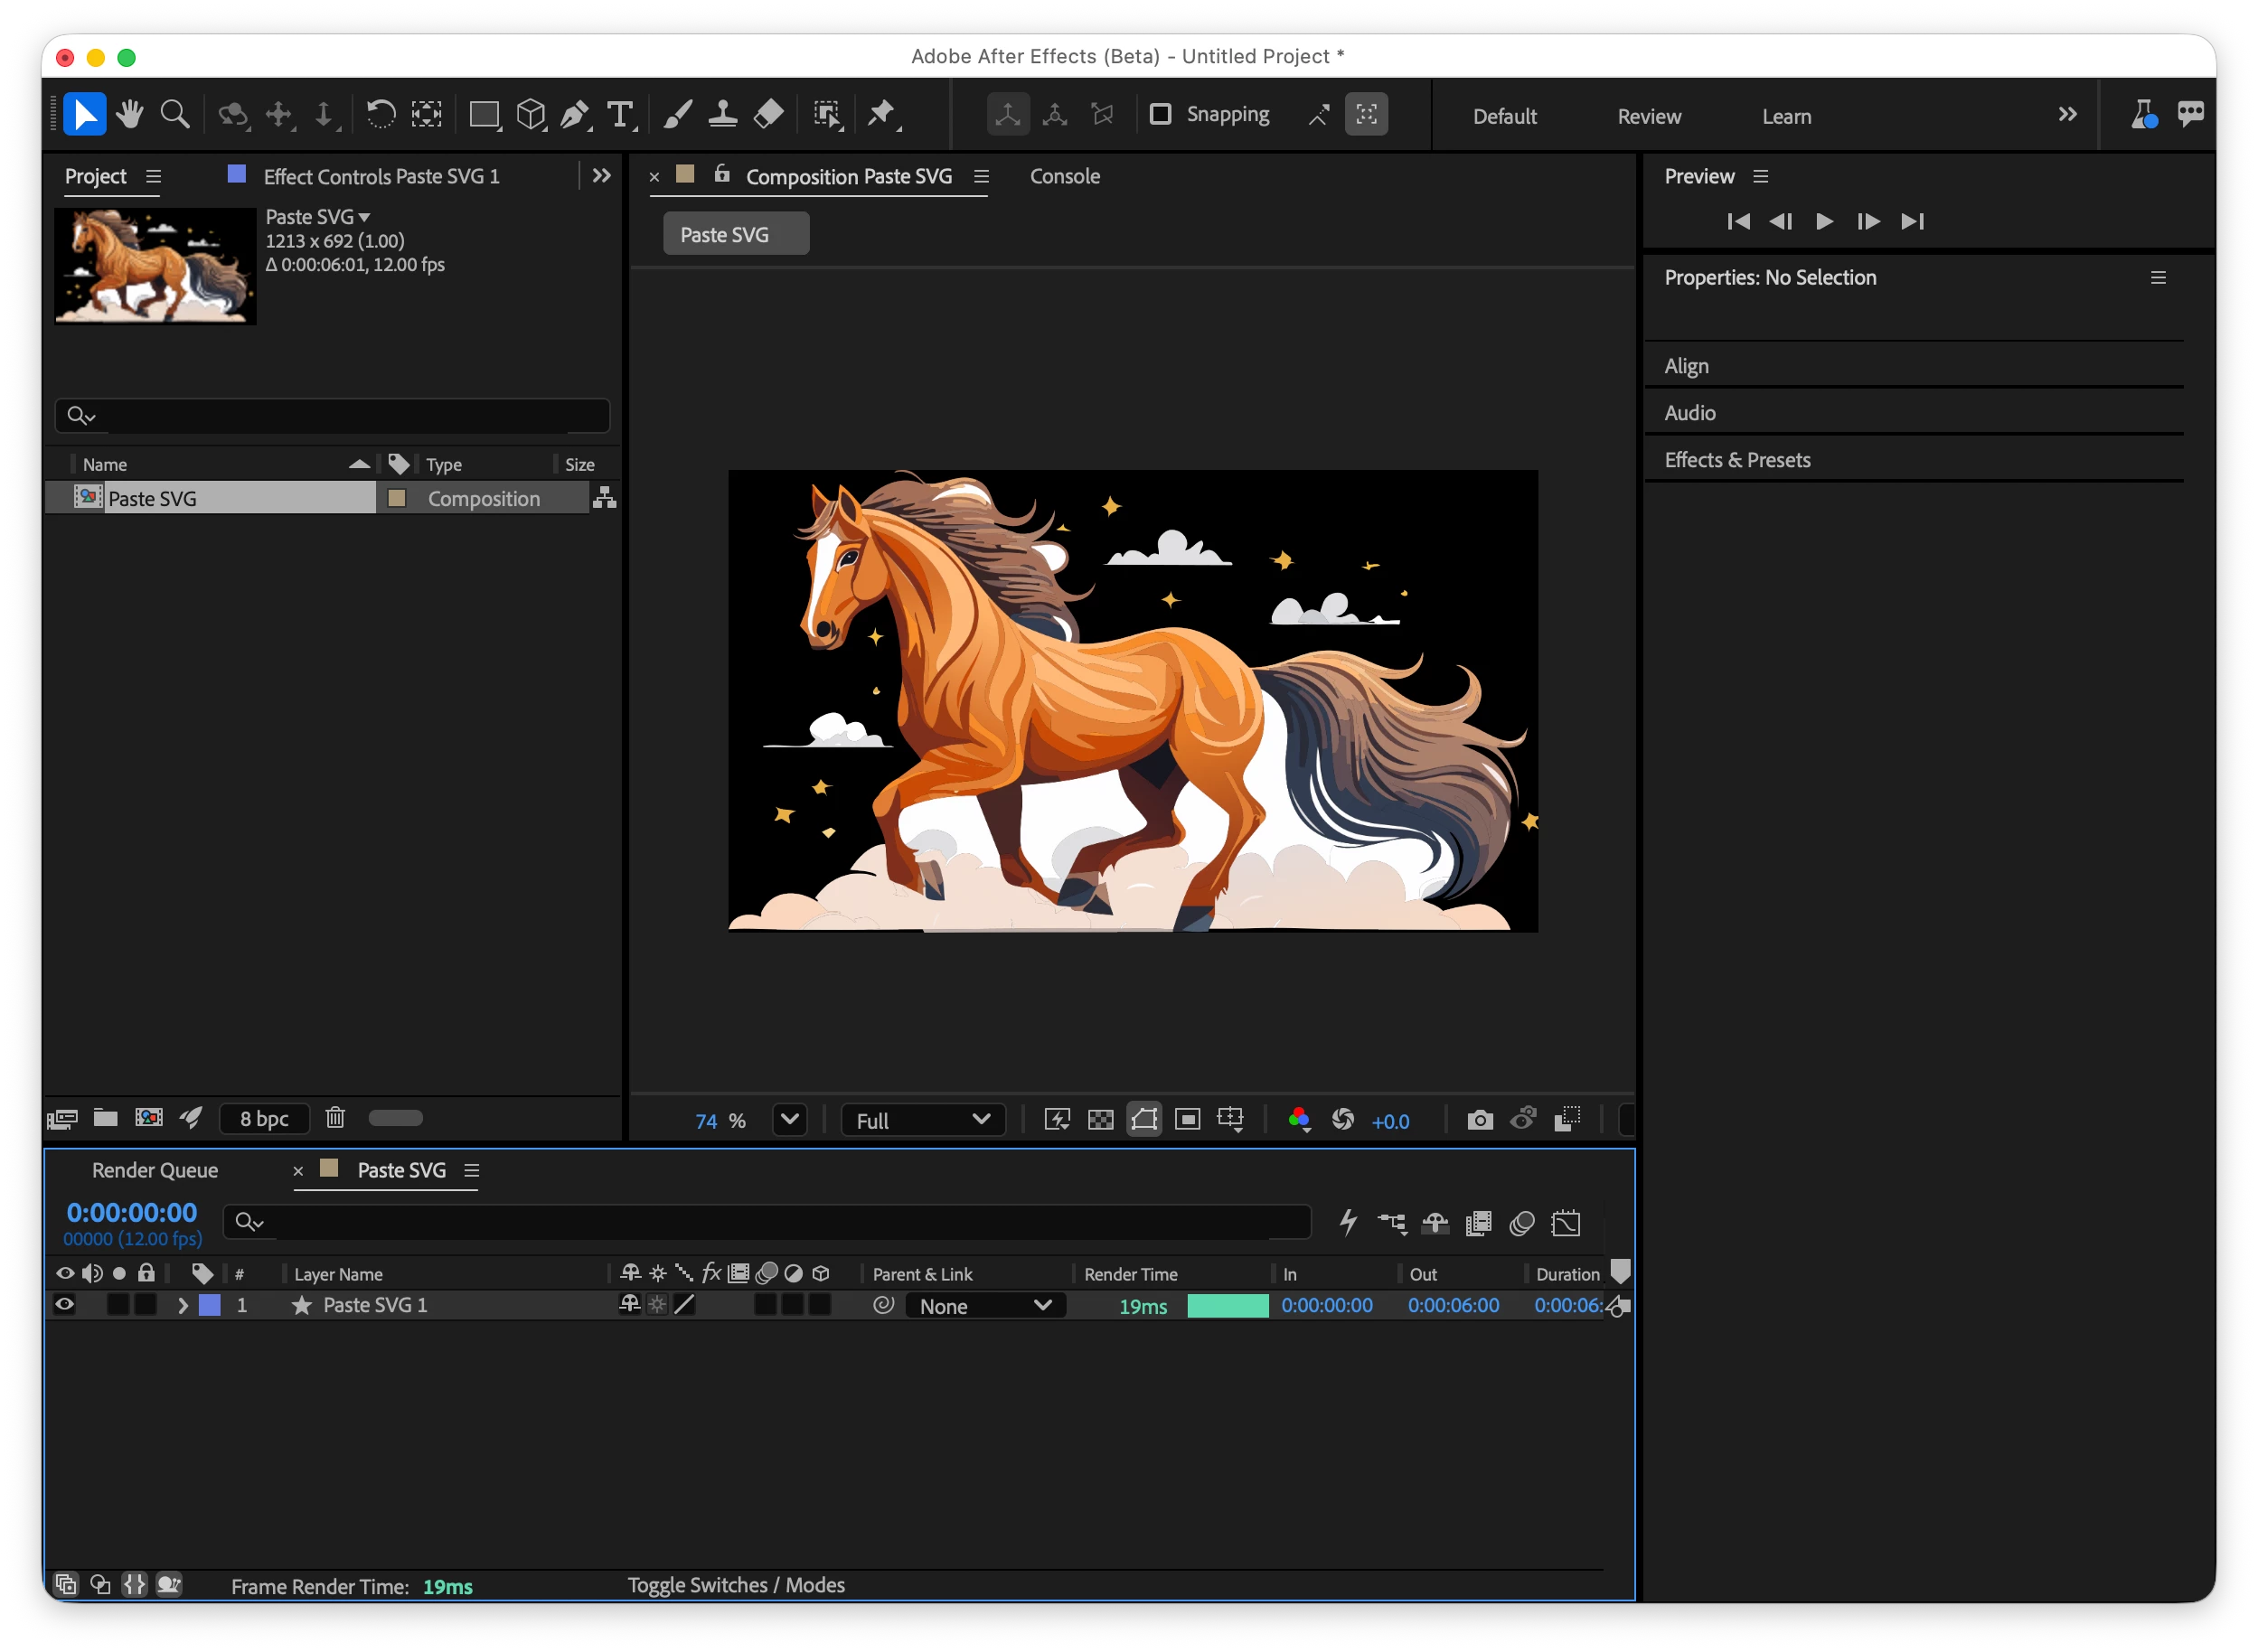
Task: Delete selected item with trash icon
Action: click(x=335, y=1118)
